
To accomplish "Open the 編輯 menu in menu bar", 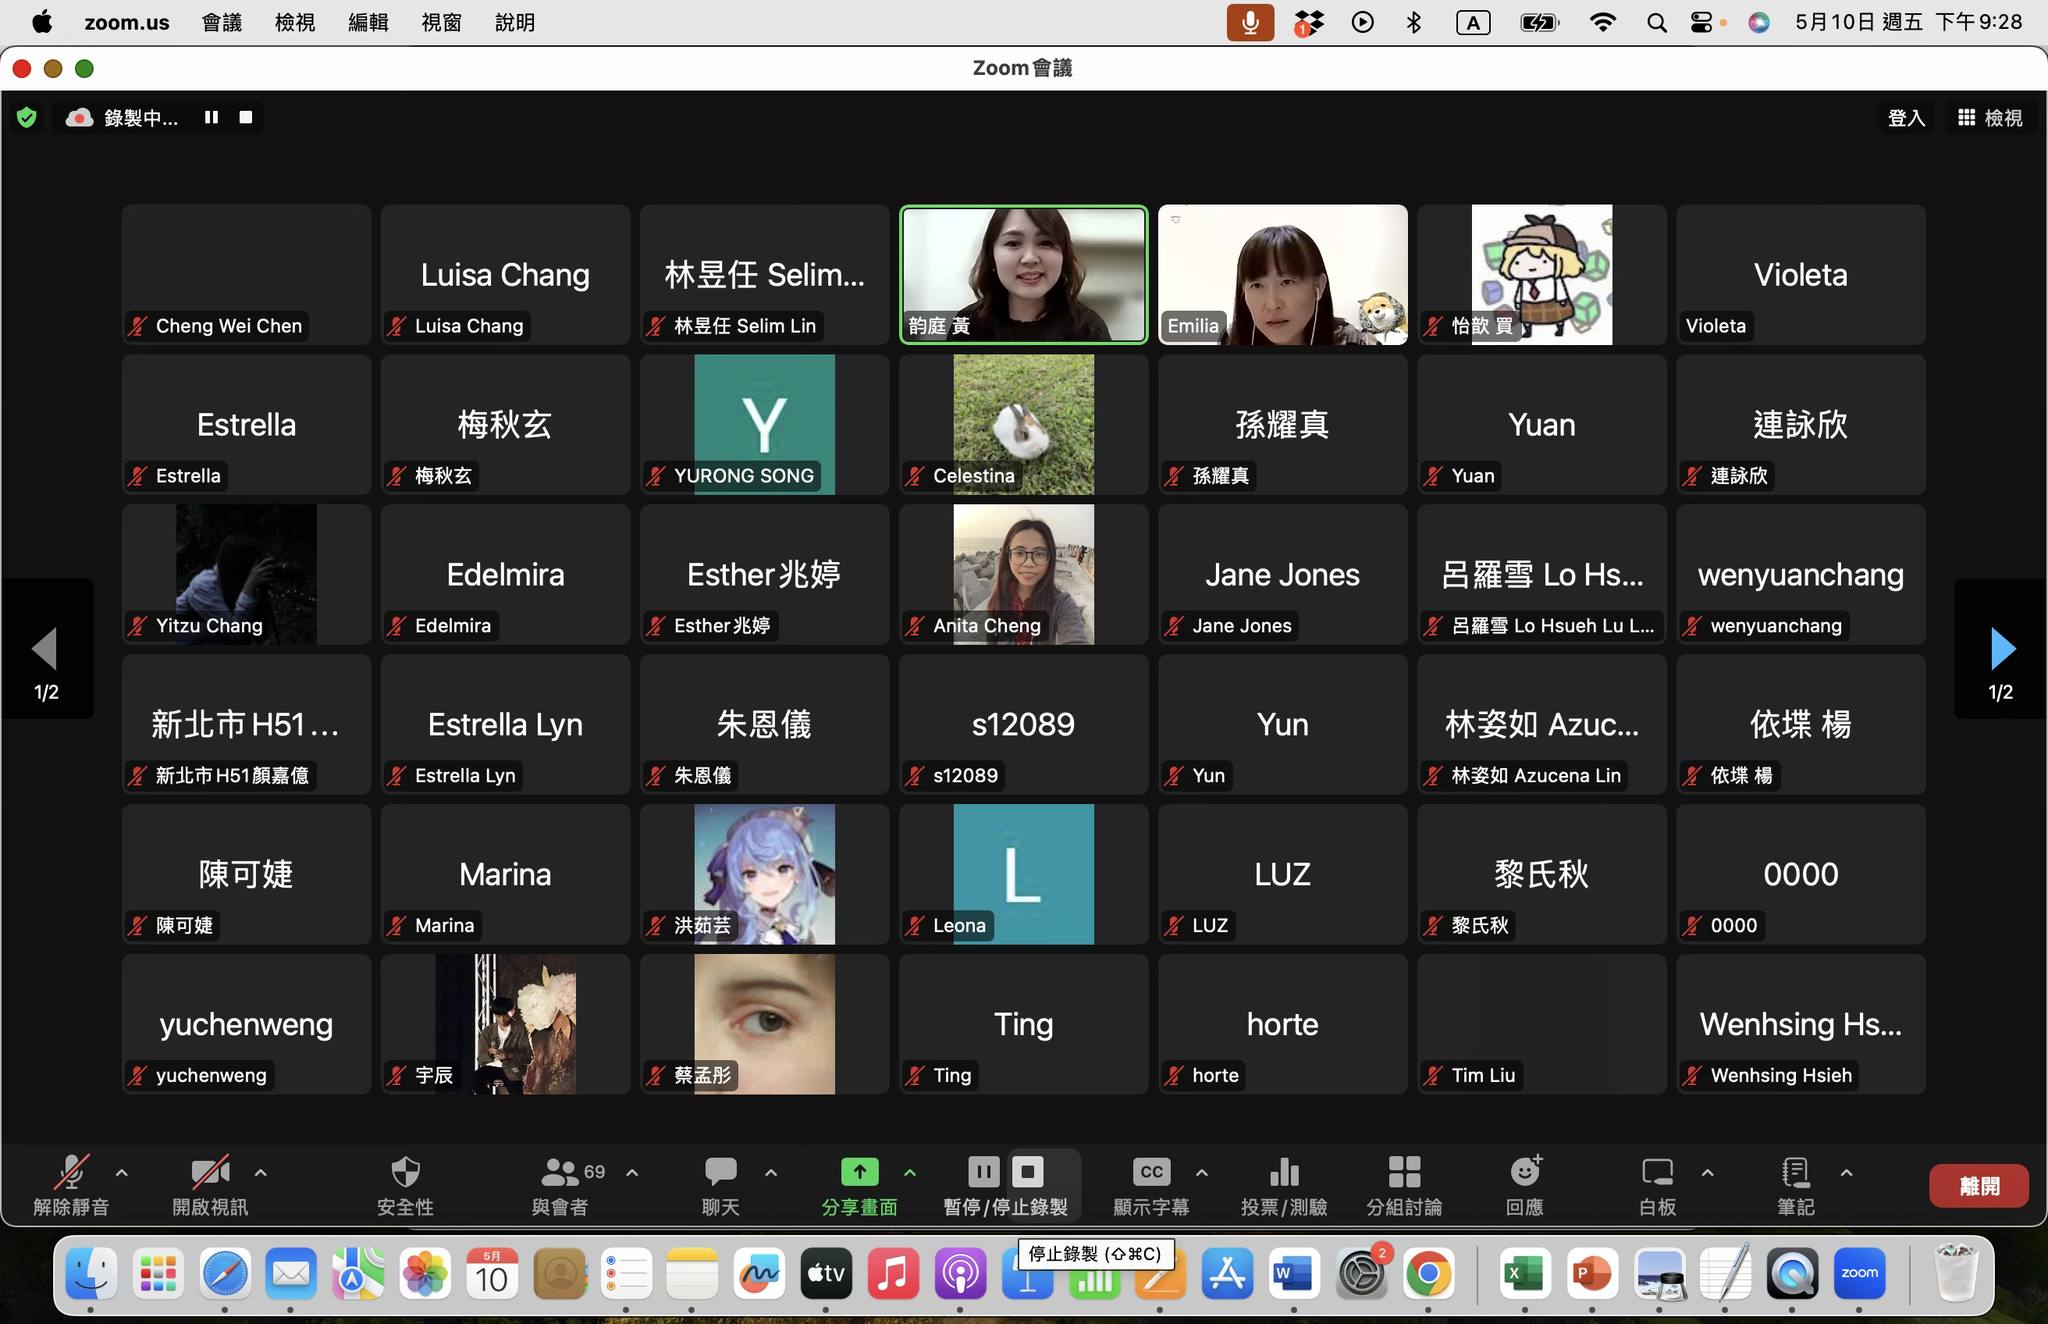I will 368,22.
